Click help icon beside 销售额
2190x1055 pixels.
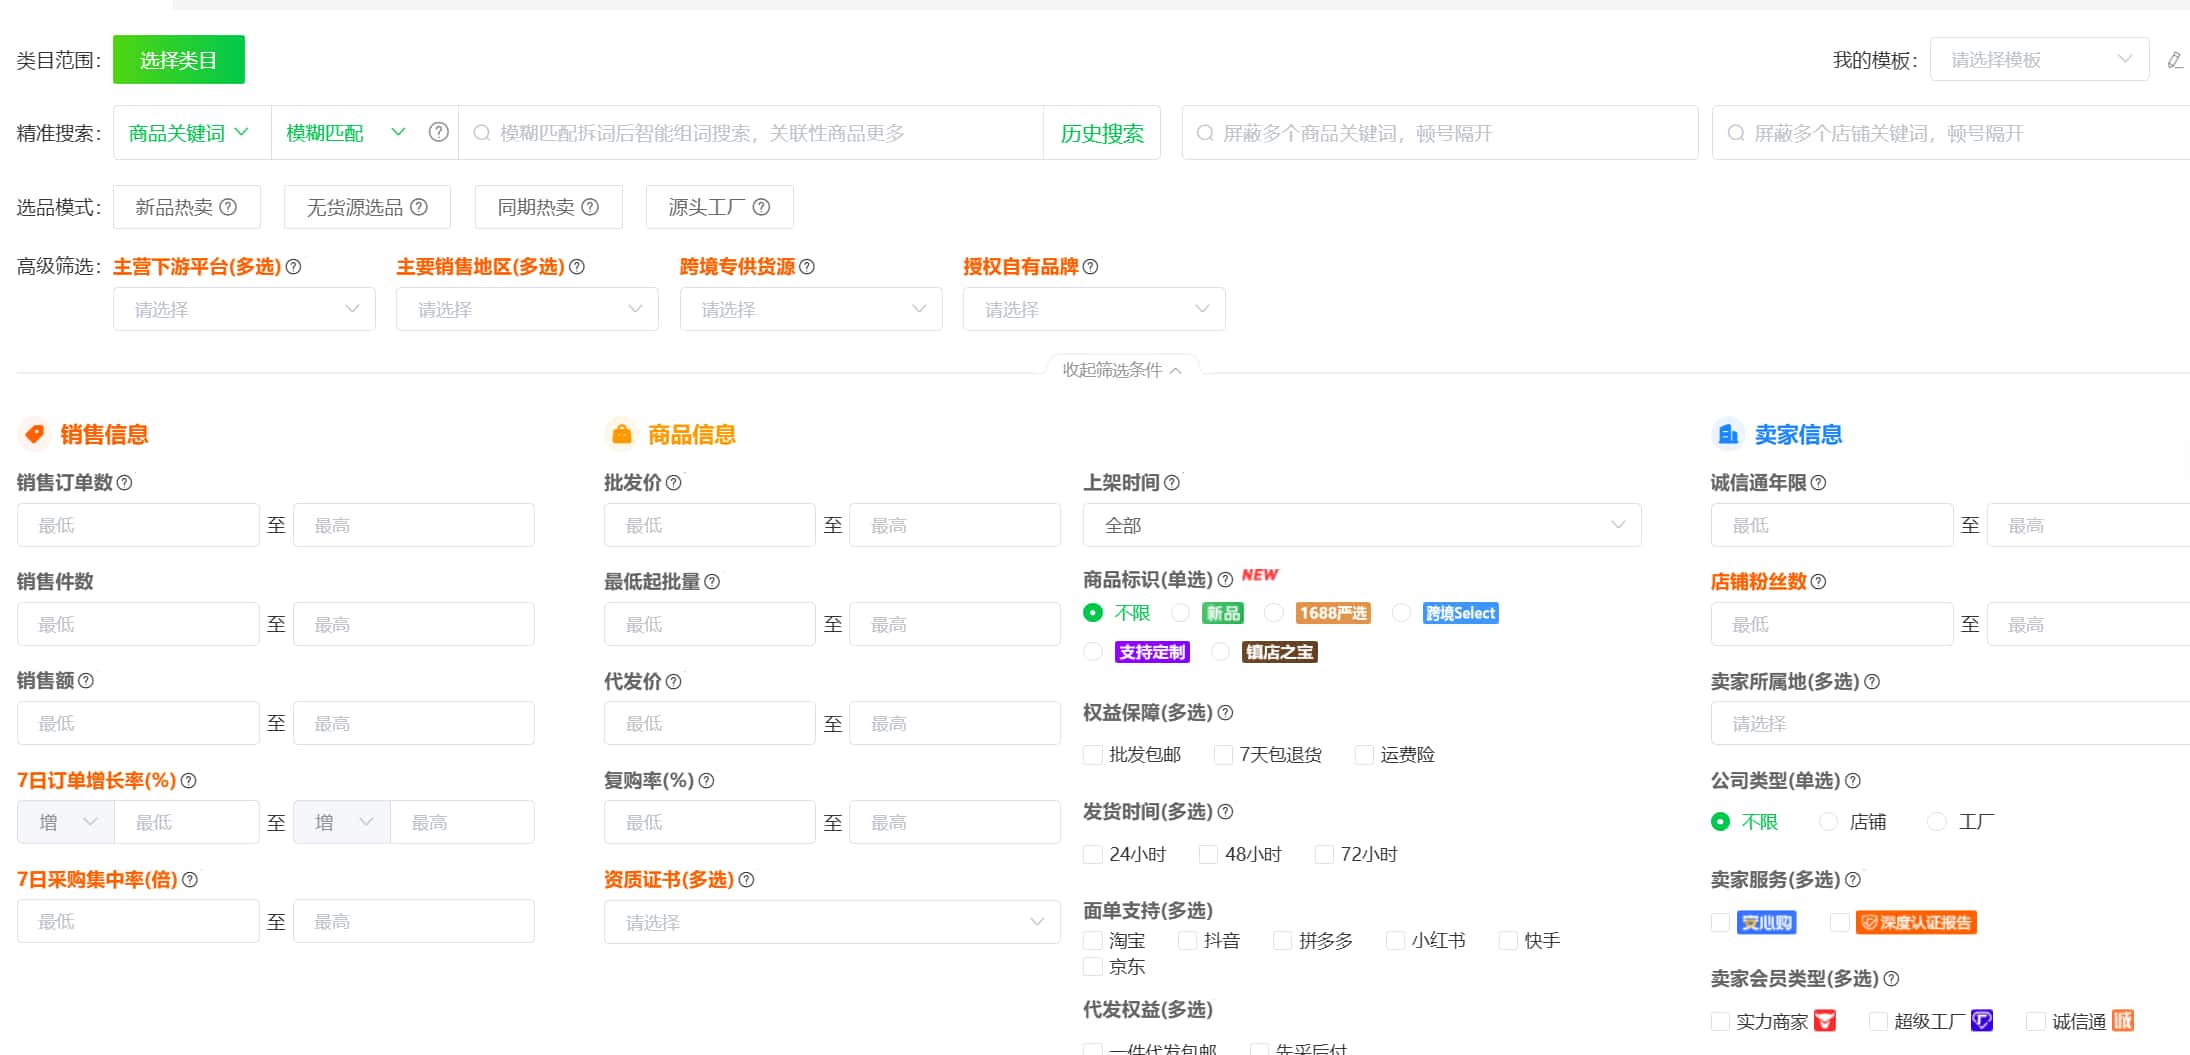[86, 681]
